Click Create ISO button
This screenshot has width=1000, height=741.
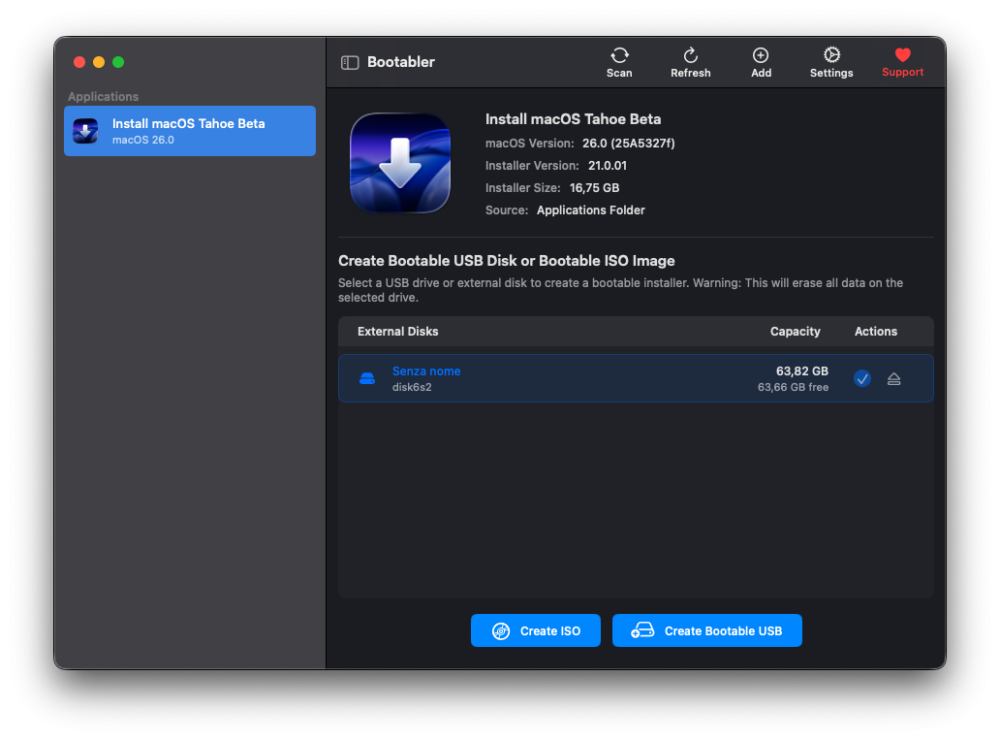coord(536,631)
